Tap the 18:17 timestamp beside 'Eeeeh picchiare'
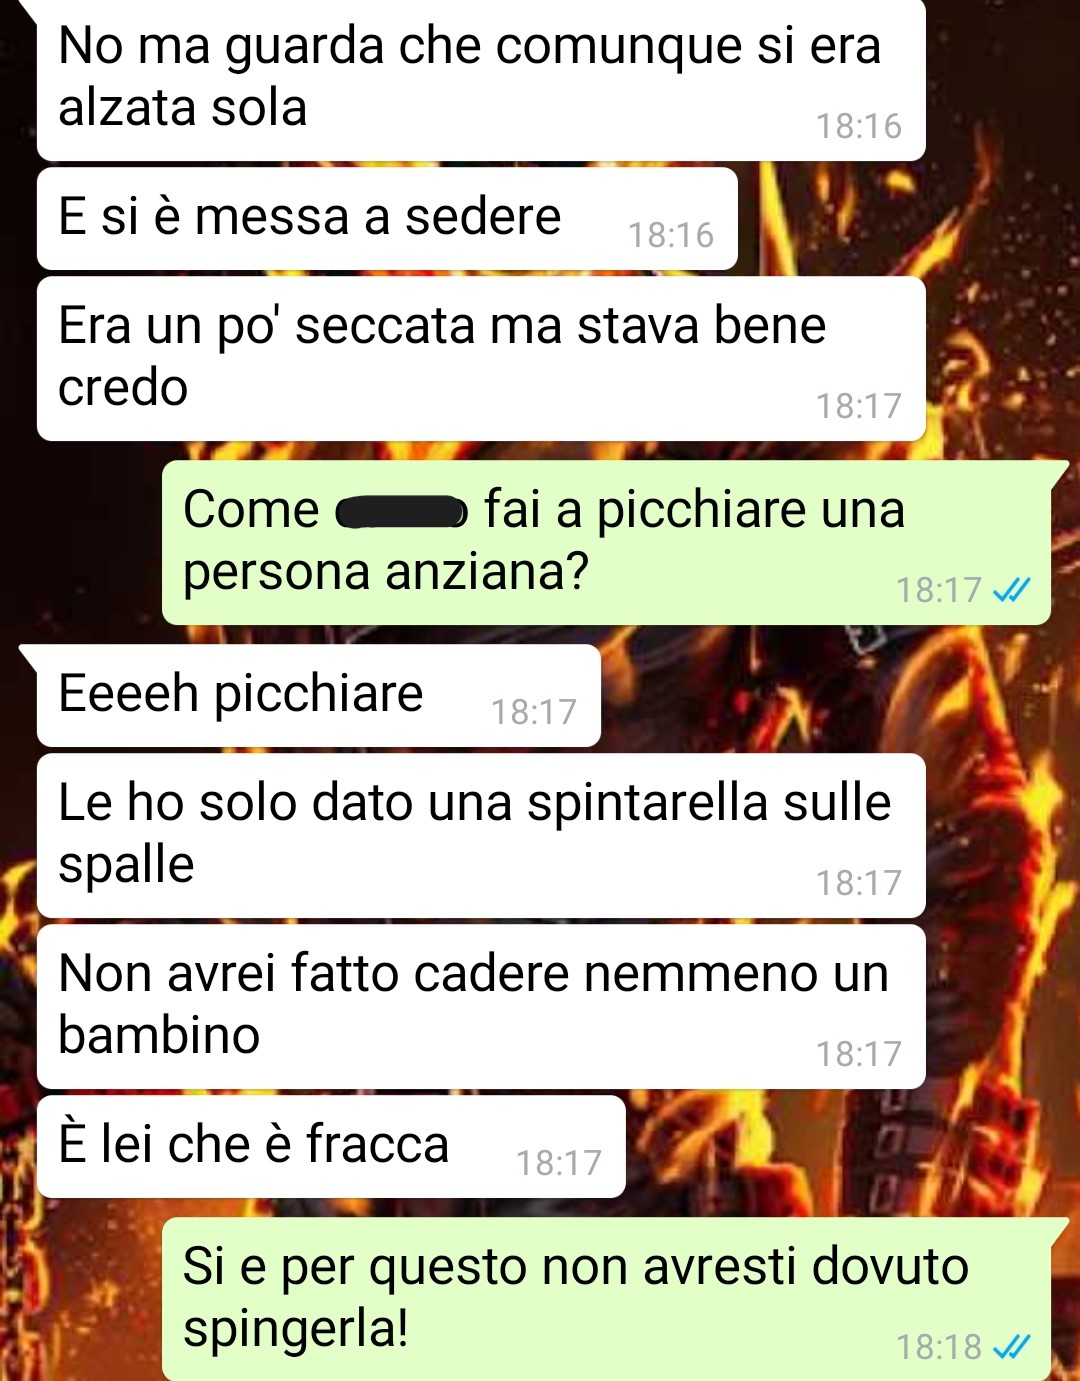This screenshot has height=1381, width=1080. point(533,712)
